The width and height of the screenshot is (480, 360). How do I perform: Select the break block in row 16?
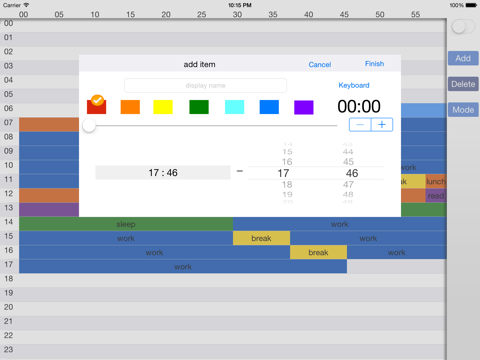coord(318,252)
